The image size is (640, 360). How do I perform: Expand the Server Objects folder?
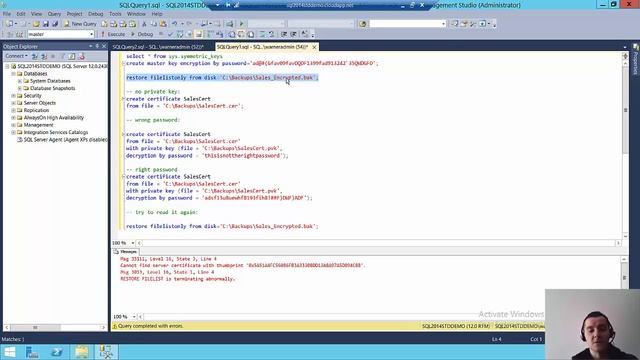[13, 103]
